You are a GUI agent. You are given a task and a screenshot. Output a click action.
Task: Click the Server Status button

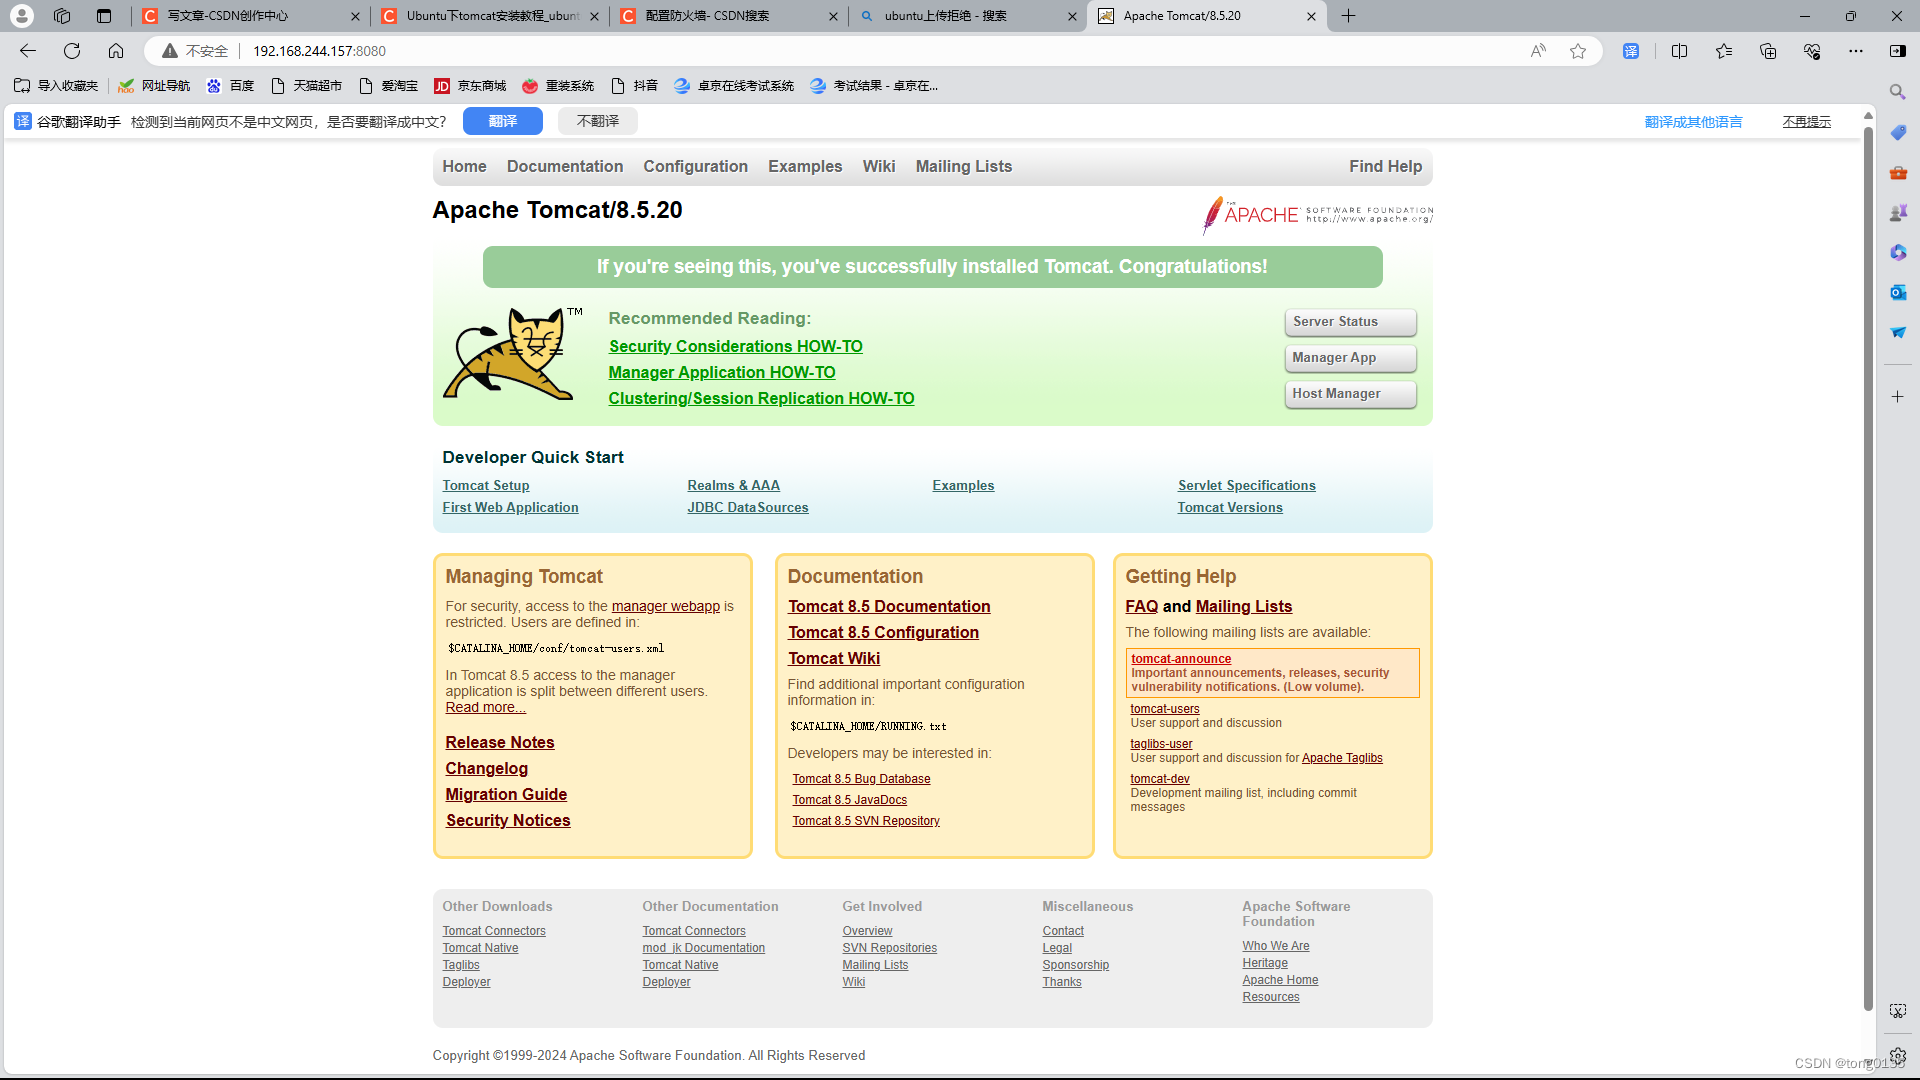[1350, 322]
